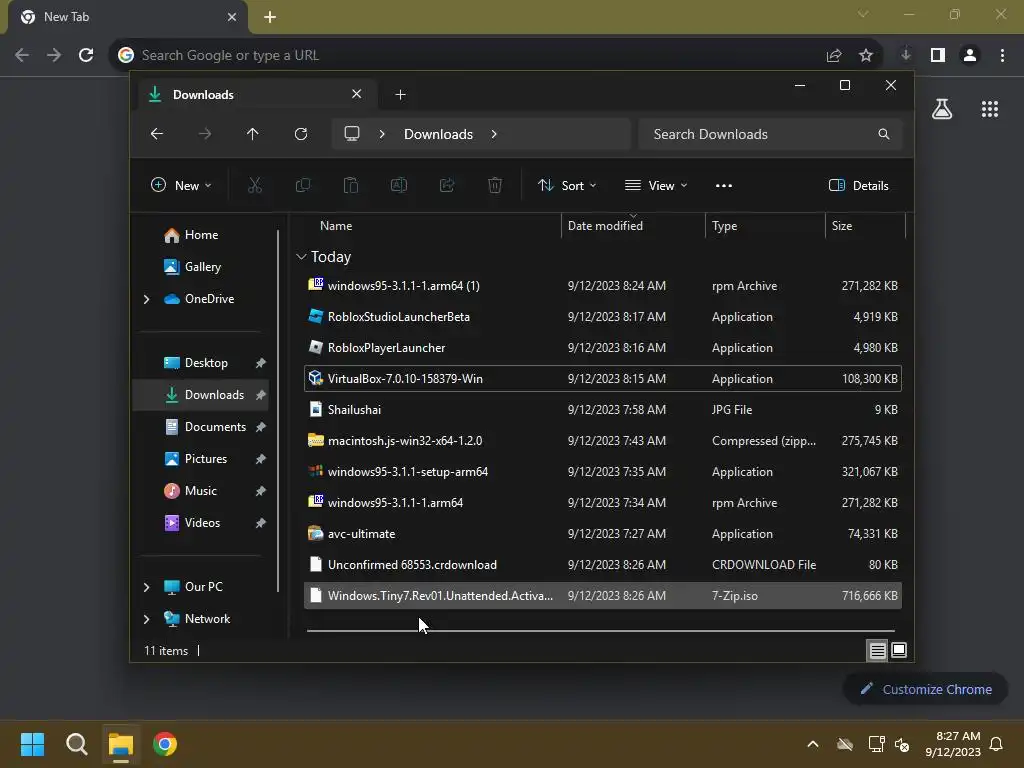Open Chrome three-dot menu
The width and height of the screenshot is (1024, 768).
[1002, 55]
